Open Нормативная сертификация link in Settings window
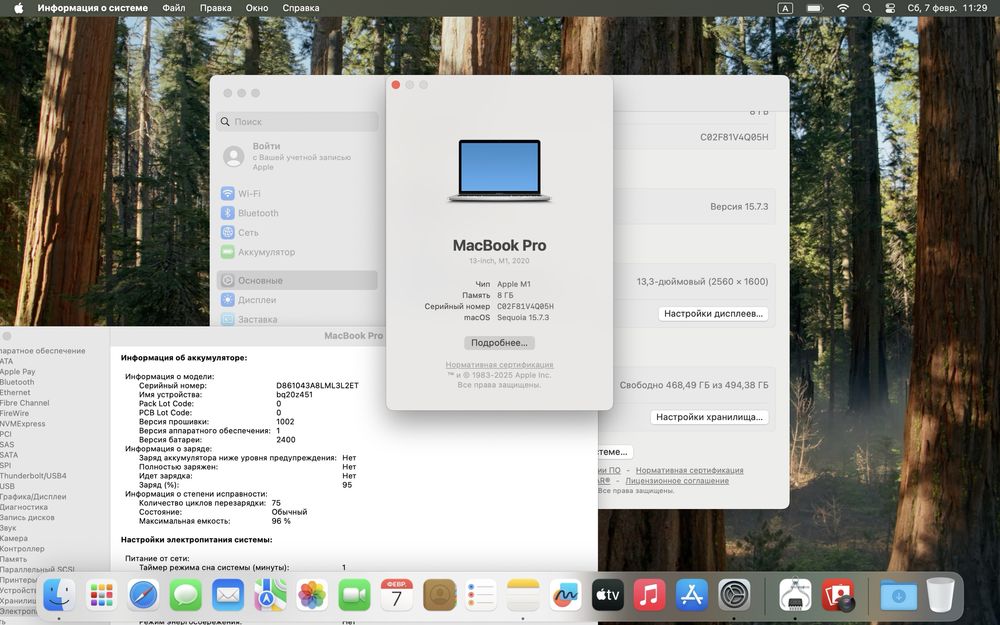Viewport: 1000px width, 625px height. point(689,470)
